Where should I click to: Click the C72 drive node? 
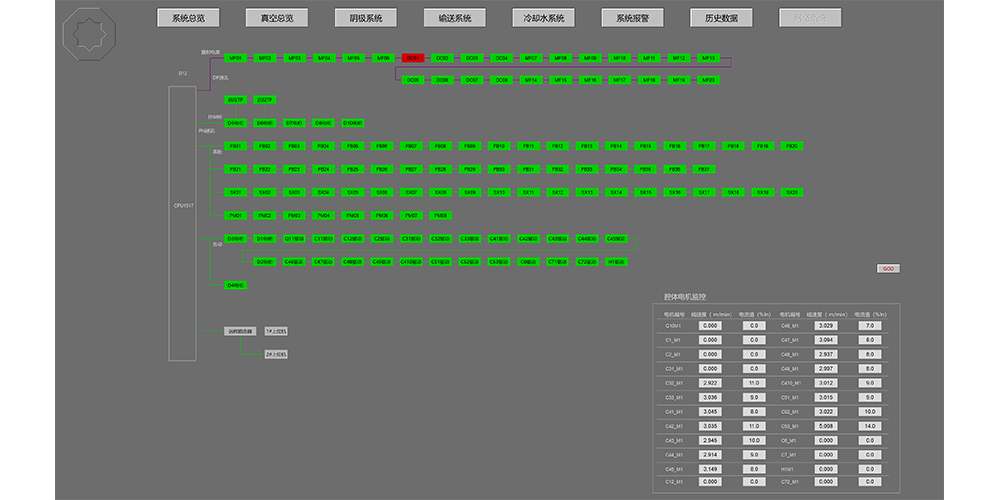(x=587, y=261)
